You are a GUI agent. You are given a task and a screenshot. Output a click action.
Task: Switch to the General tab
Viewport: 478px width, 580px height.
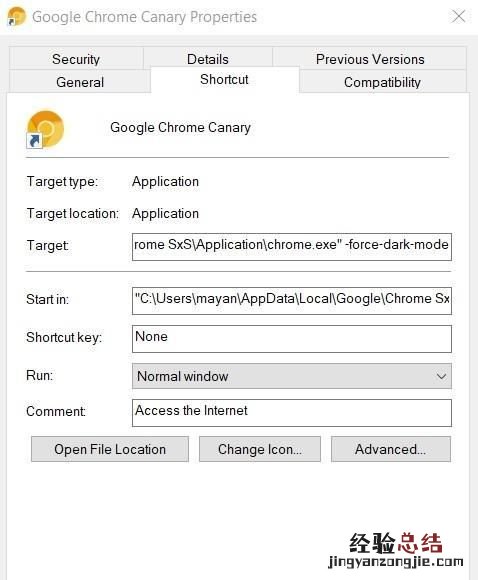point(80,82)
